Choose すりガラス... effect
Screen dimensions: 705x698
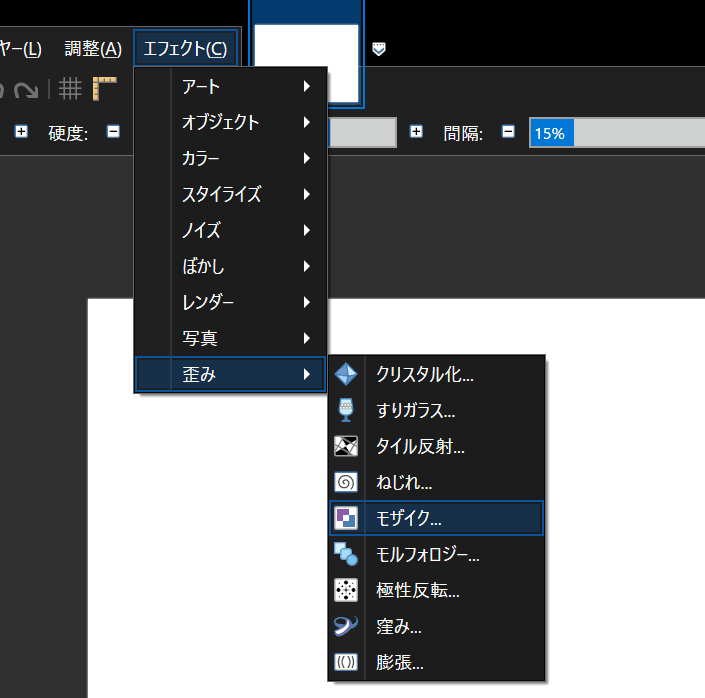pos(436,410)
